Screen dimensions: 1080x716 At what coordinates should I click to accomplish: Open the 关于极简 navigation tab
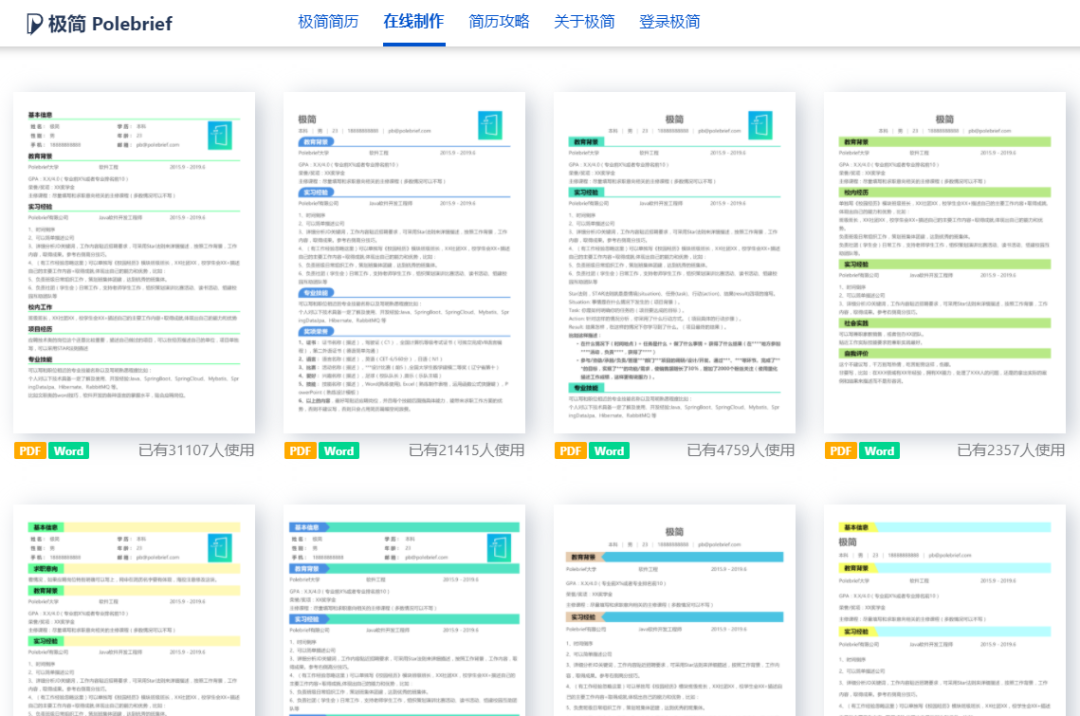click(584, 22)
